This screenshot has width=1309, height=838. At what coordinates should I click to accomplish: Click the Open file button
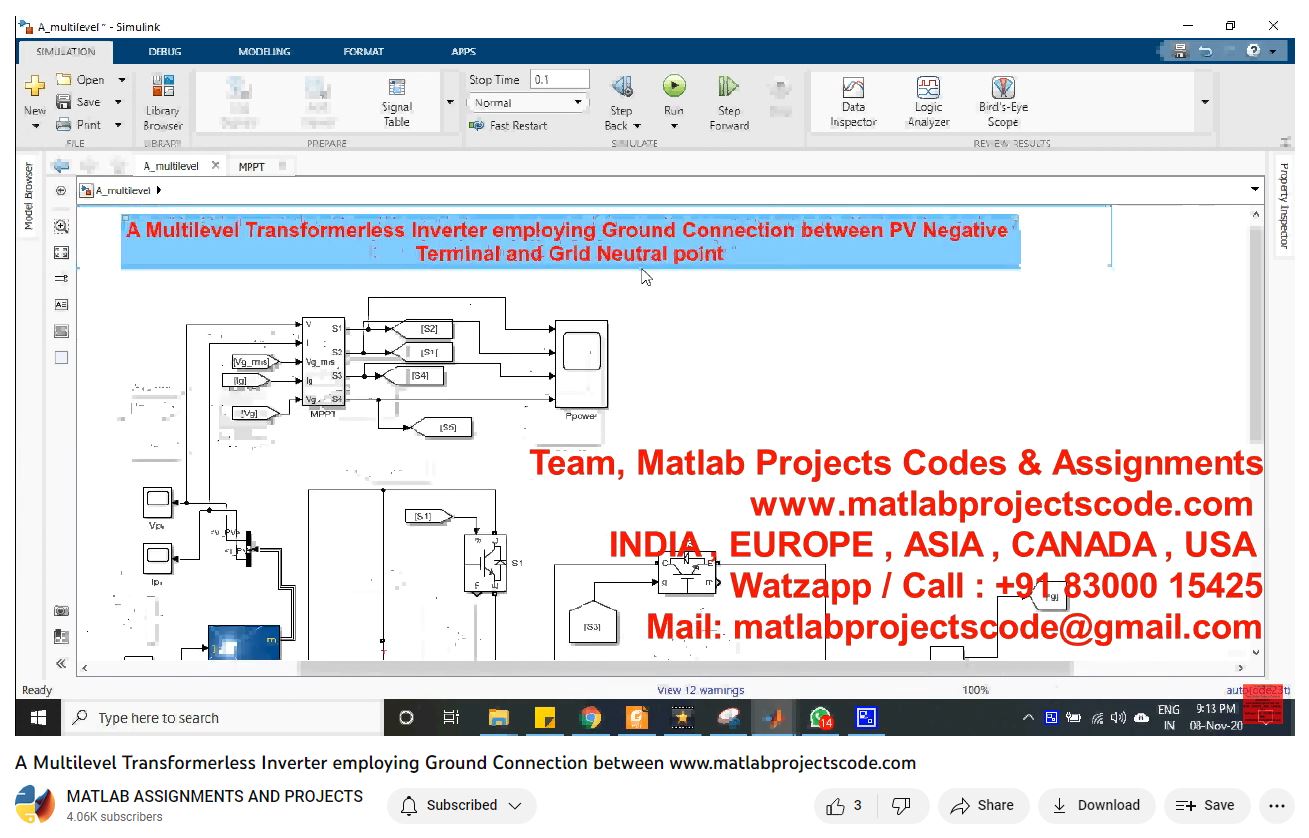coord(81,80)
